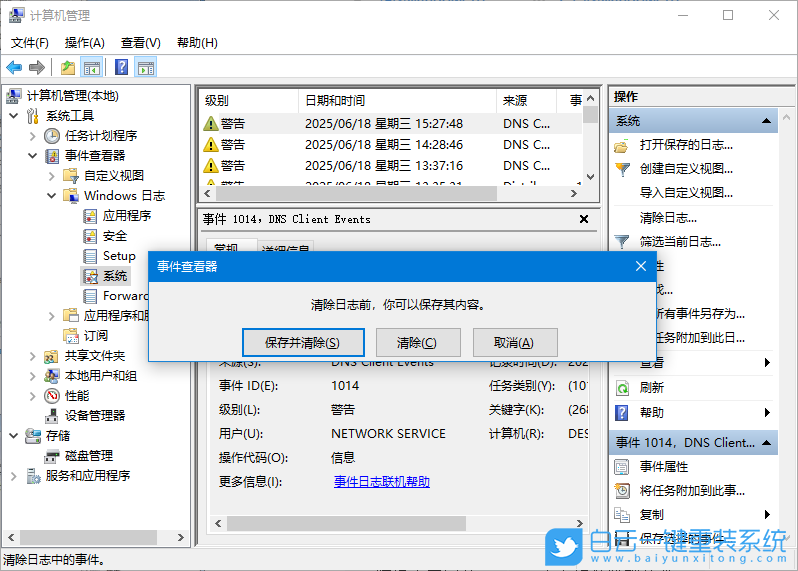Click the Event Viewer icon in tree

coord(52,156)
